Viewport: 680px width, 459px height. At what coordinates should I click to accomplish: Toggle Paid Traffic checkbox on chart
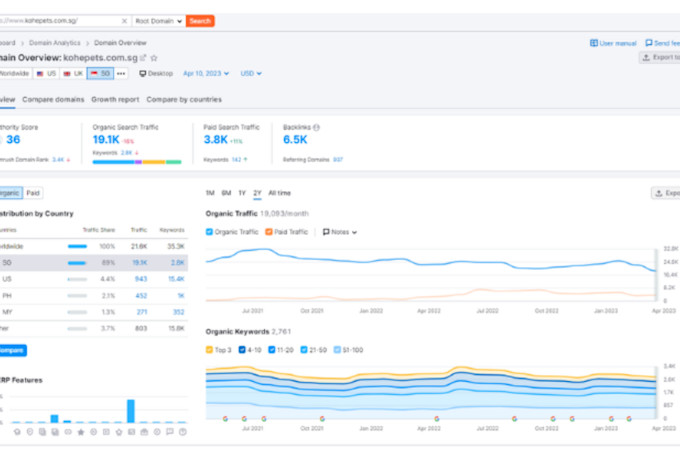[269, 232]
